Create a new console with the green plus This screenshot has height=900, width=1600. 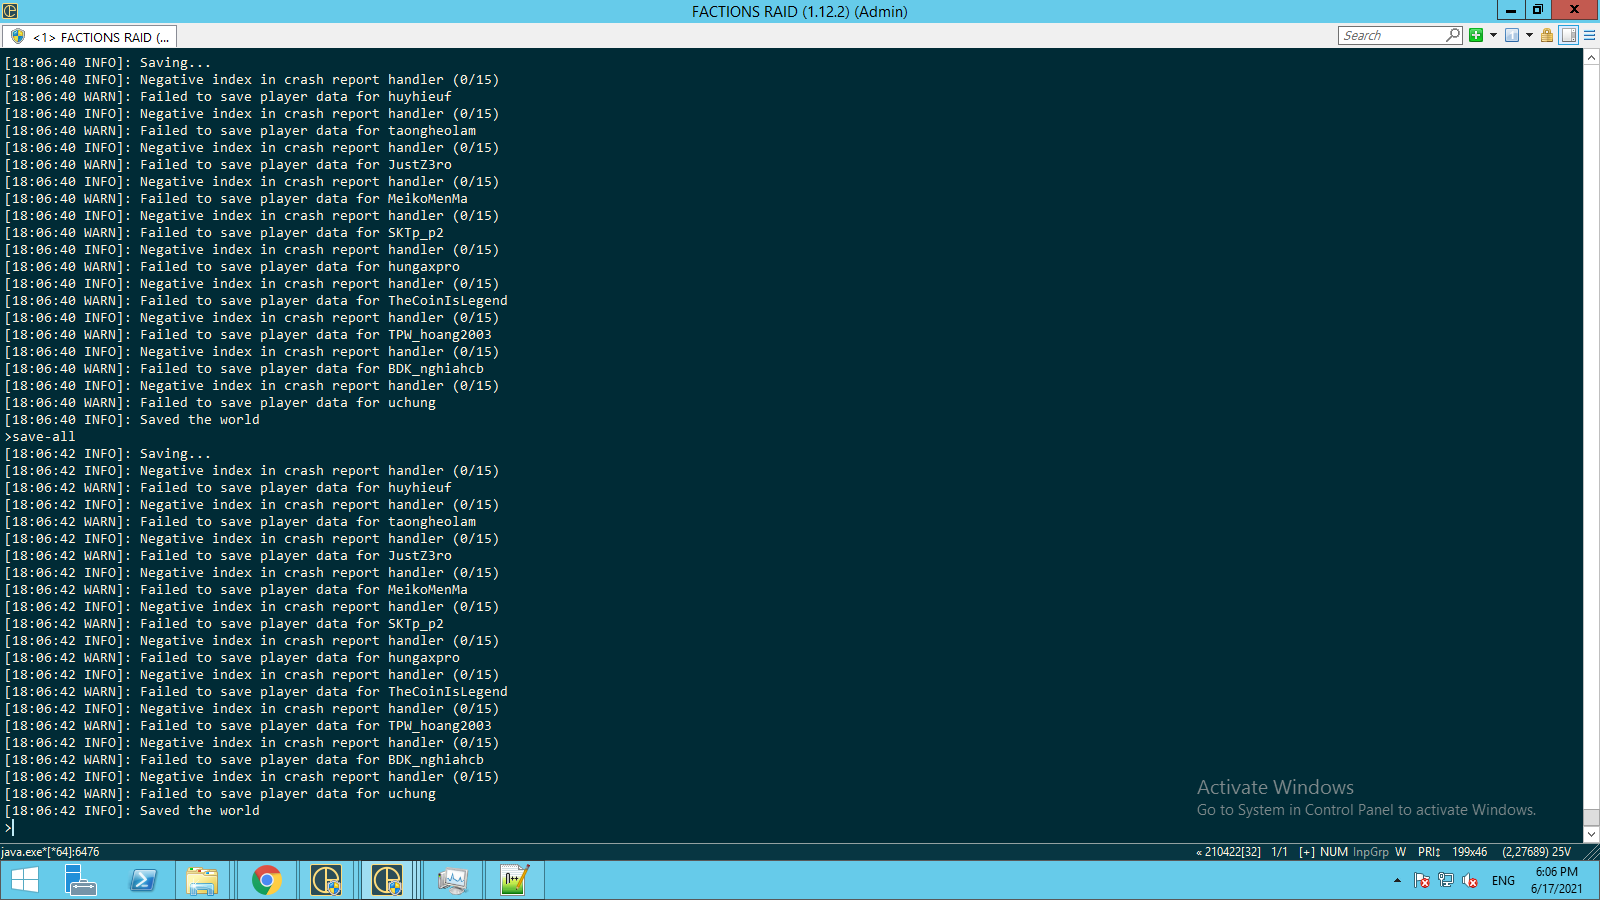coord(1476,35)
